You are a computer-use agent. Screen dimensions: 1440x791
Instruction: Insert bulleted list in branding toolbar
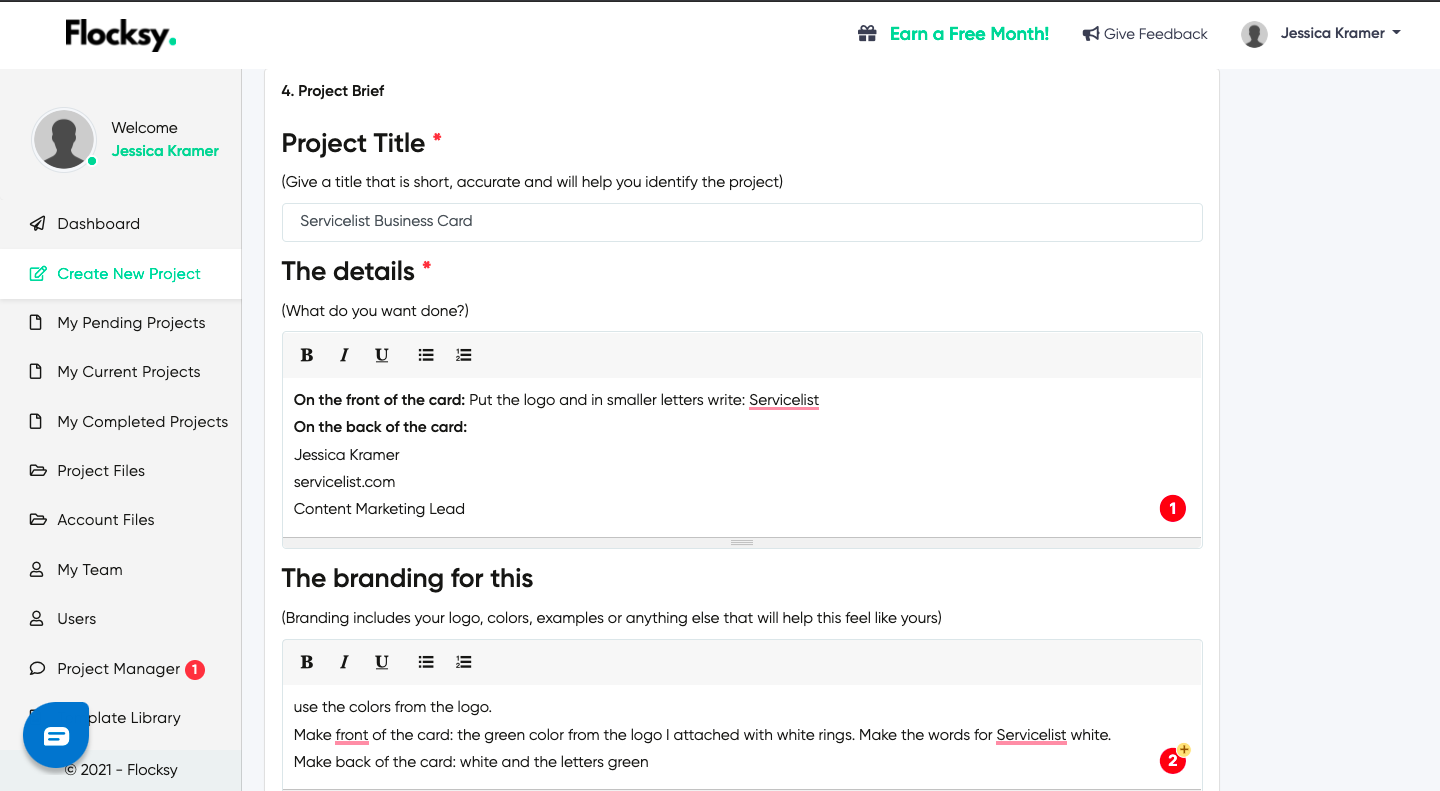pos(426,662)
